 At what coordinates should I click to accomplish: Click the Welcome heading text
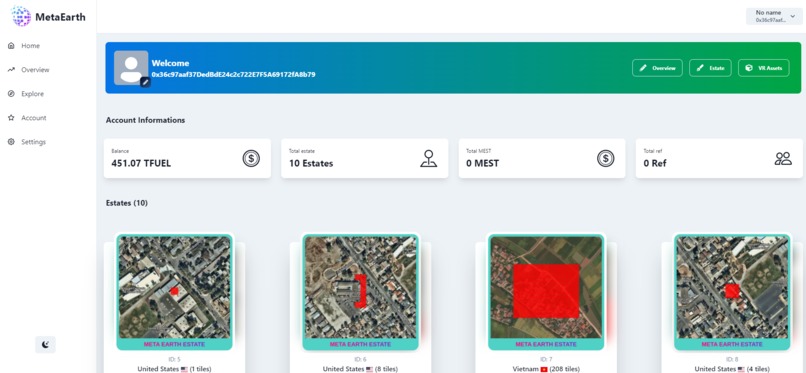point(170,63)
